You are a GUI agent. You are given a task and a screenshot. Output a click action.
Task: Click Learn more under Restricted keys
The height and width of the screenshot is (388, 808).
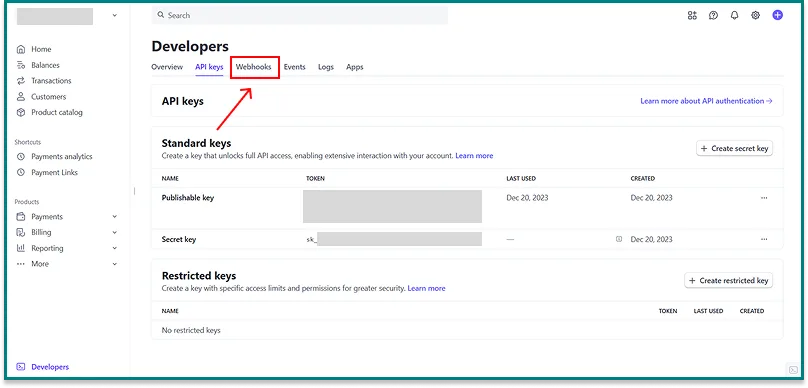tap(426, 289)
